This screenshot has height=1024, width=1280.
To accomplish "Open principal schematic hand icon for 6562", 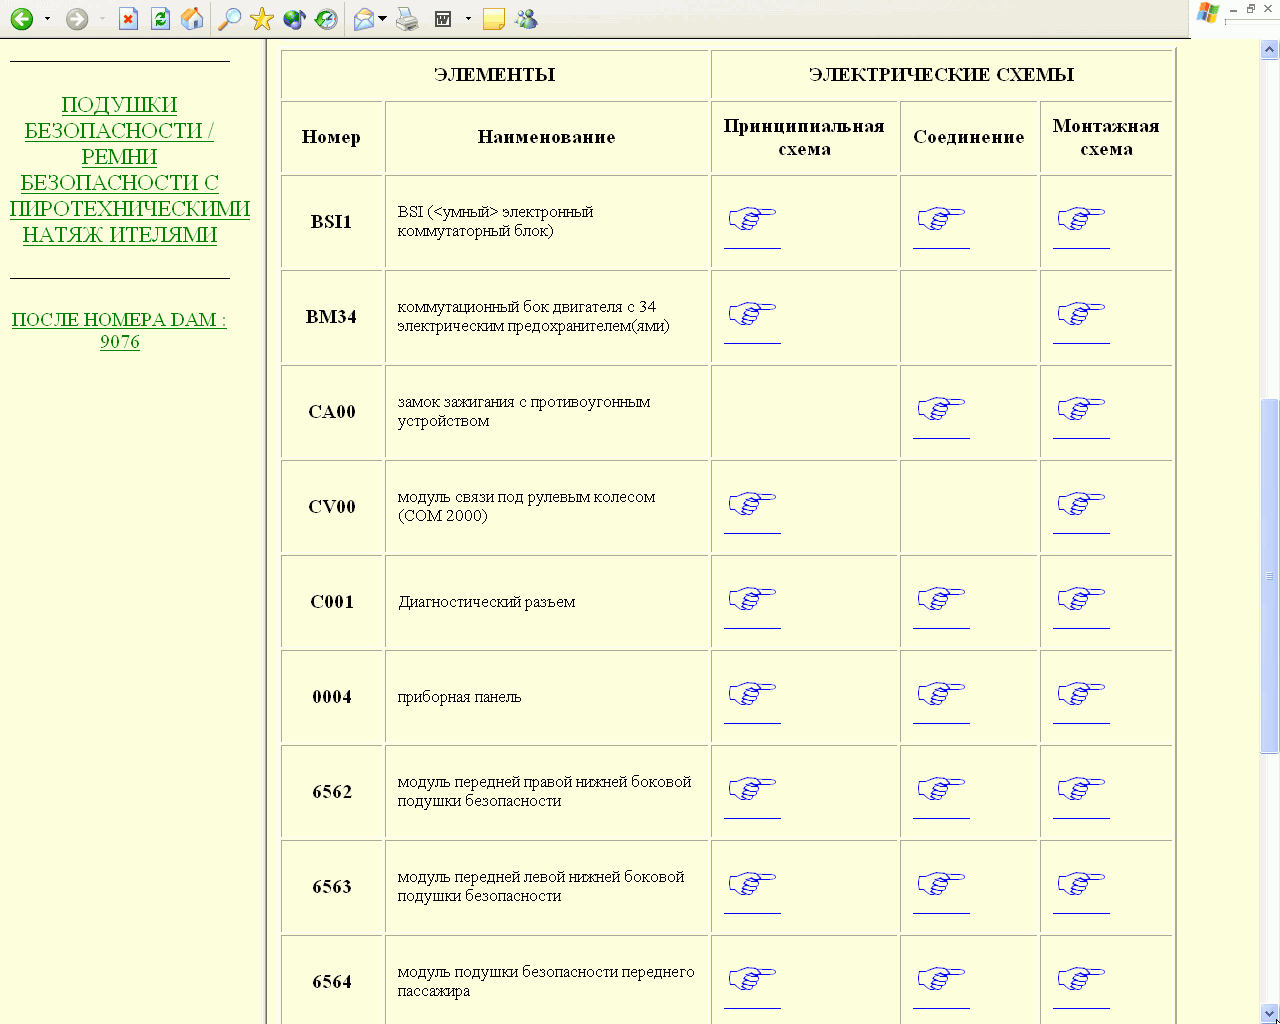I will [x=752, y=788].
